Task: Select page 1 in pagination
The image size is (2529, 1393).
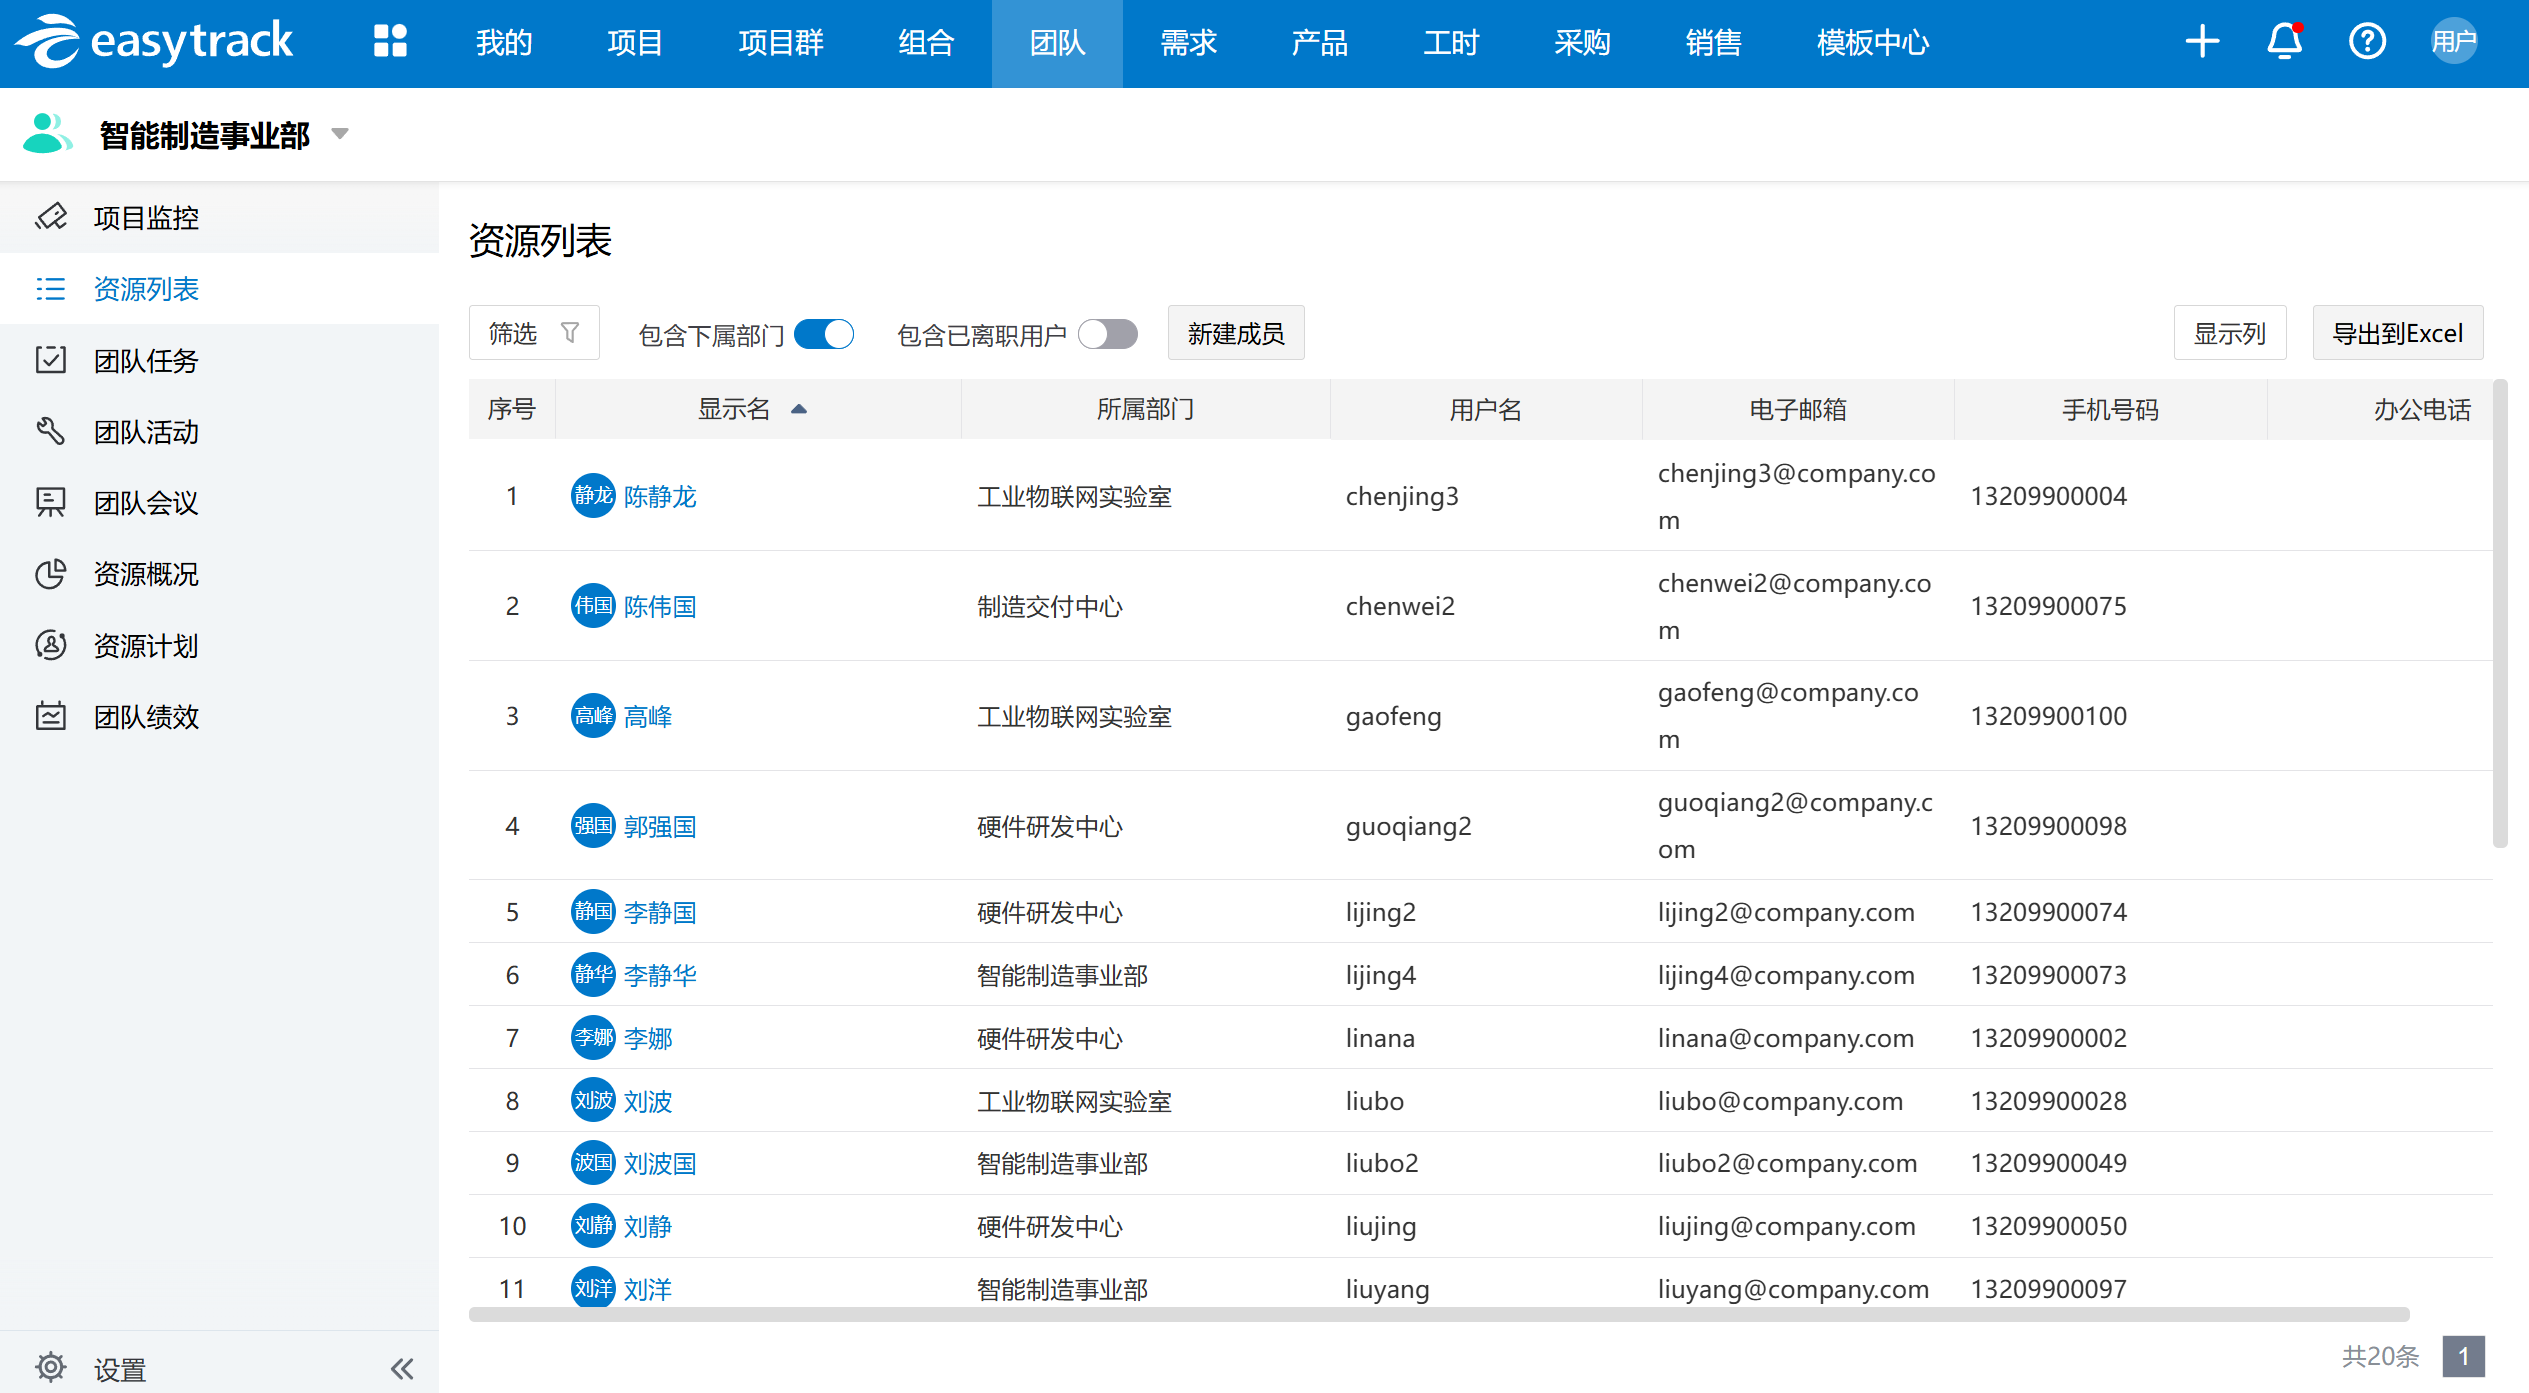Action: [x=2463, y=1356]
